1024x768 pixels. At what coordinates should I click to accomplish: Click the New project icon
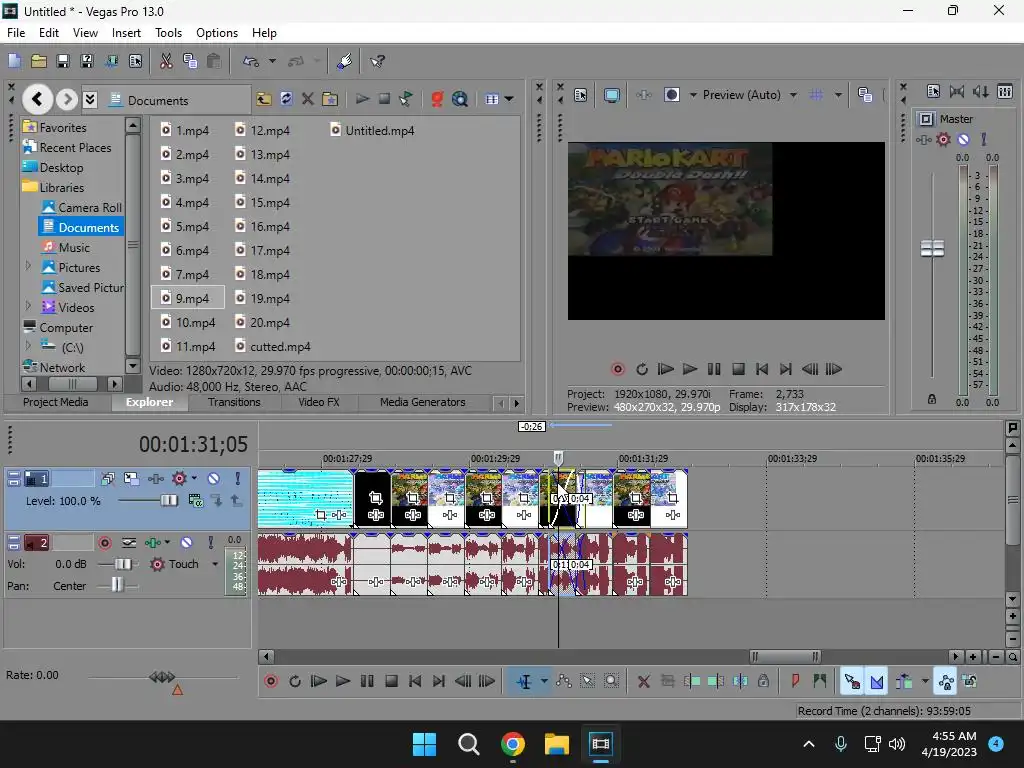tap(14, 61)
